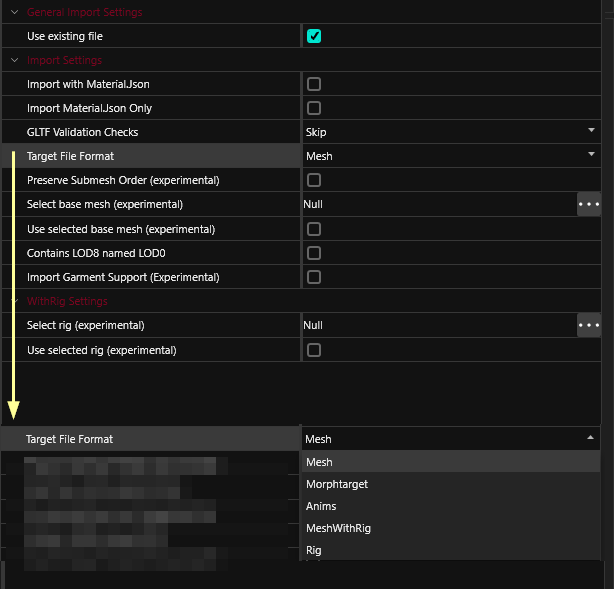
Task: Enable Preserve Submesh Order checkbox
Action: pyautogui.click(x=314, y=181)
